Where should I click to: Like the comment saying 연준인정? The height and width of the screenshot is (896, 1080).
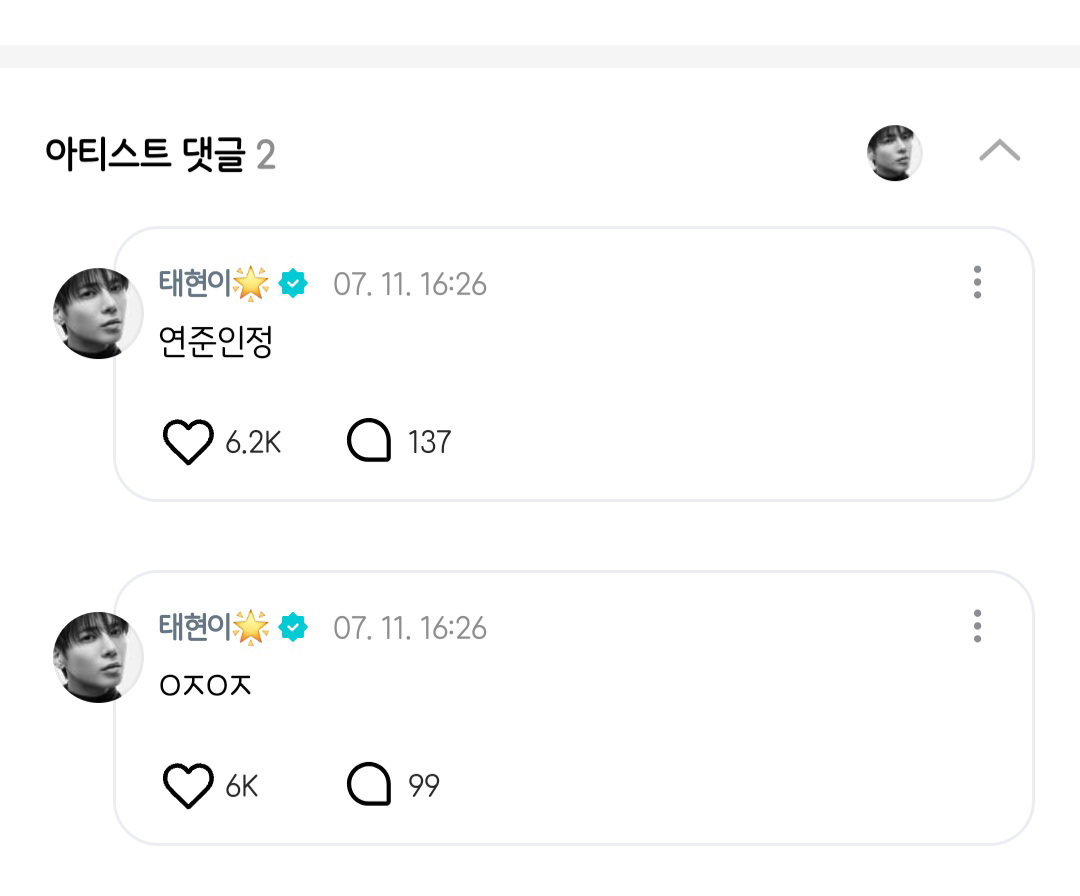click(187, 441)
